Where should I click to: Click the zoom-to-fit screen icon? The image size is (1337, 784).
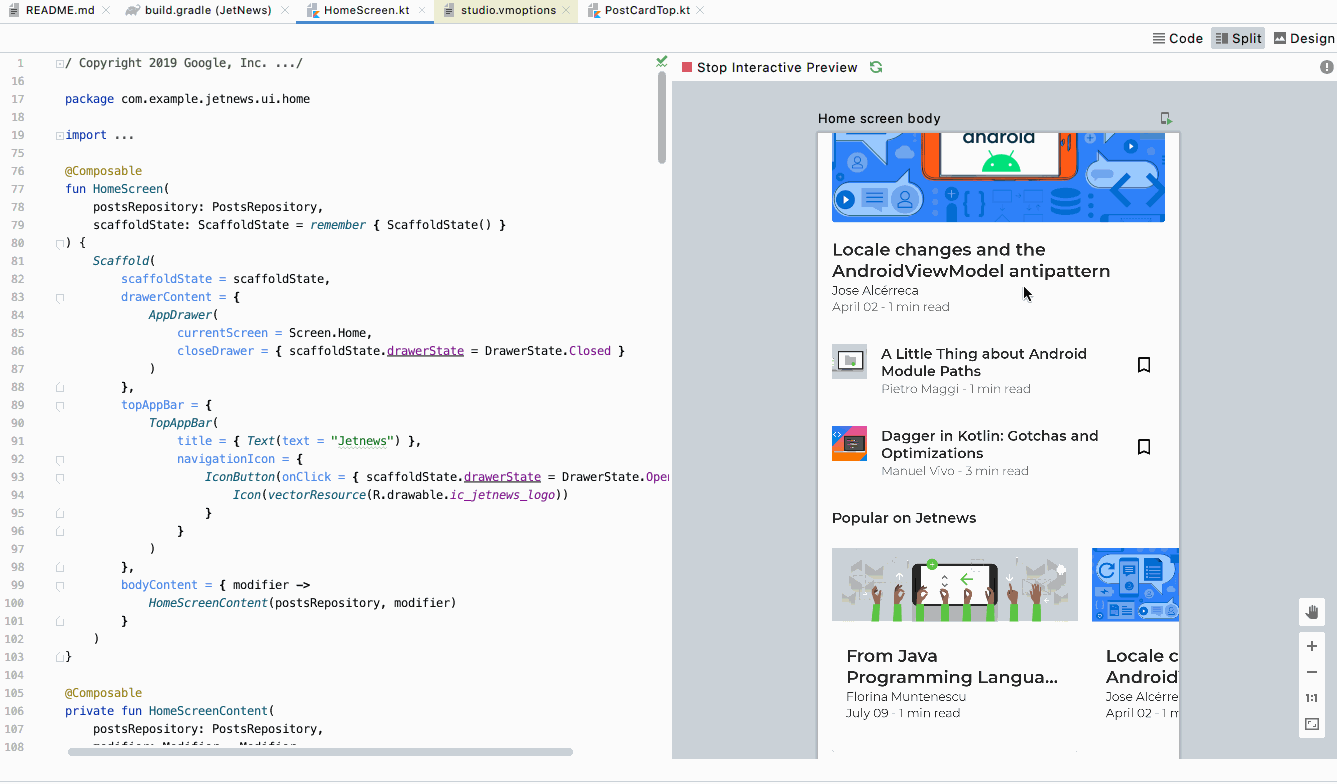1312,724
